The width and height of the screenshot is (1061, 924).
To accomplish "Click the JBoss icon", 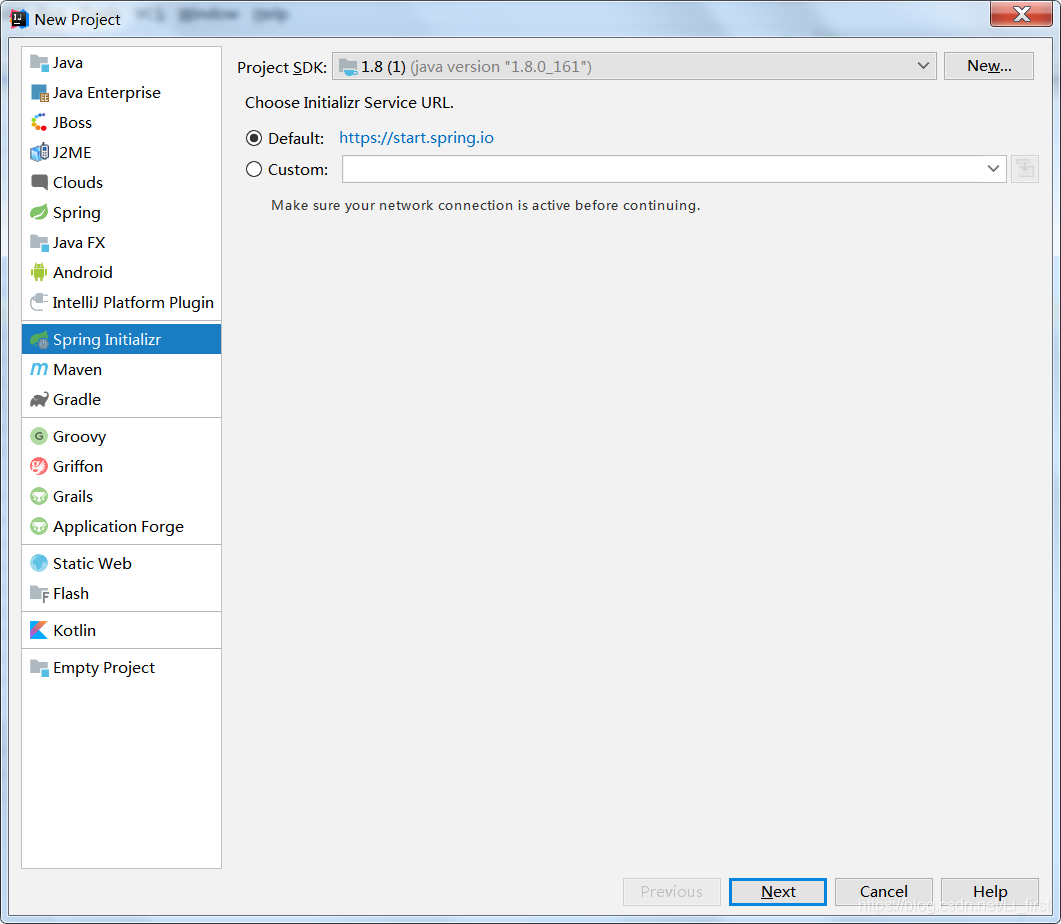I will [39, 122].
